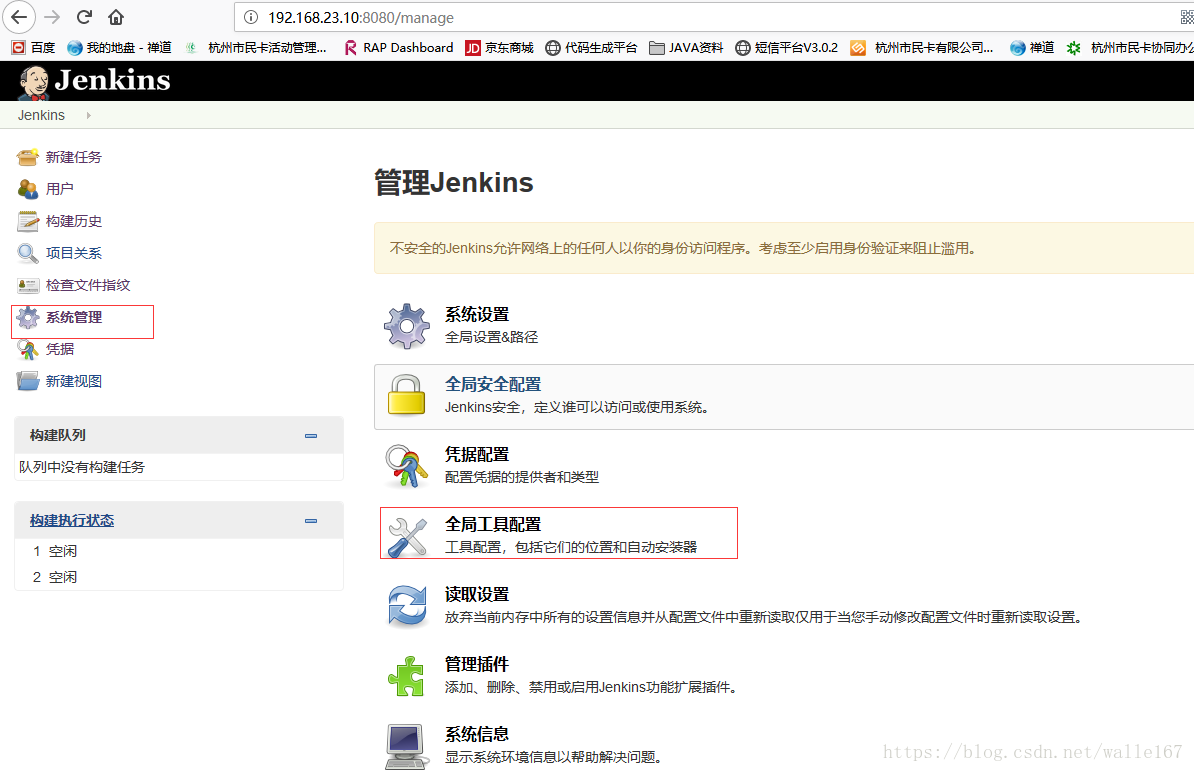Viewport: 1194px width, 772px height.
Task: Open 凭据配置
Action: [477, 455]
